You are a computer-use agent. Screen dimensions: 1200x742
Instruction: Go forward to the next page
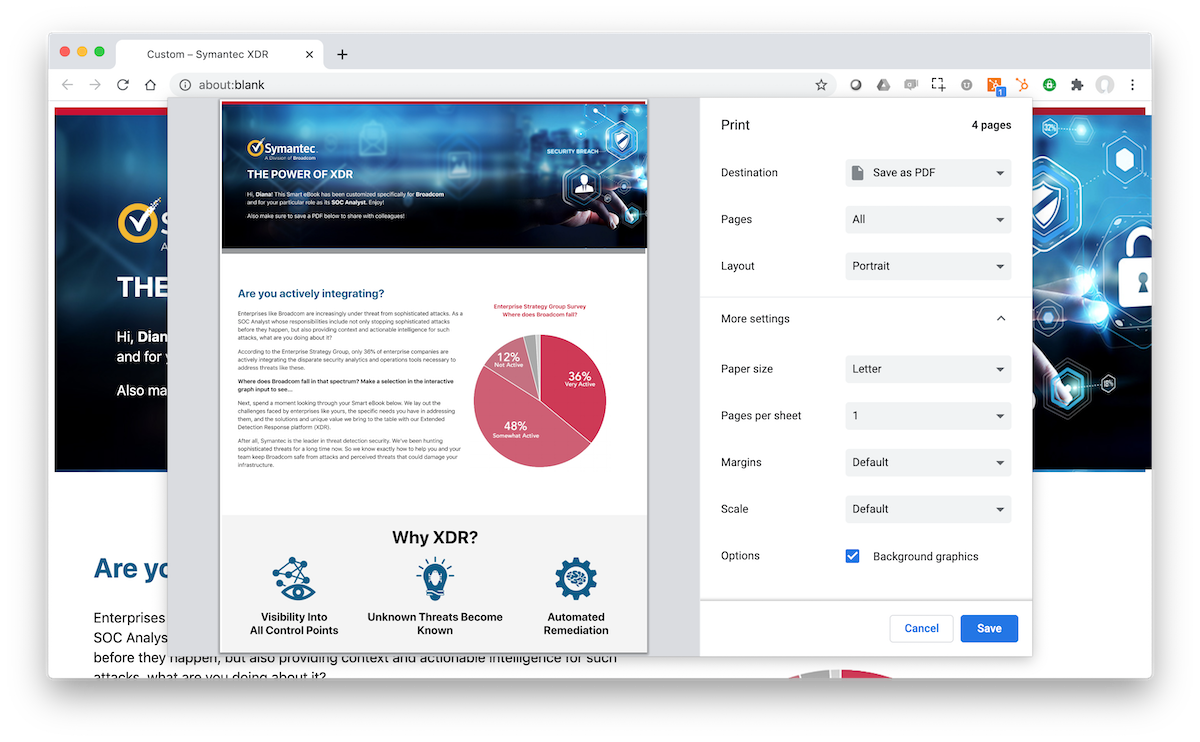click(95, 85)
